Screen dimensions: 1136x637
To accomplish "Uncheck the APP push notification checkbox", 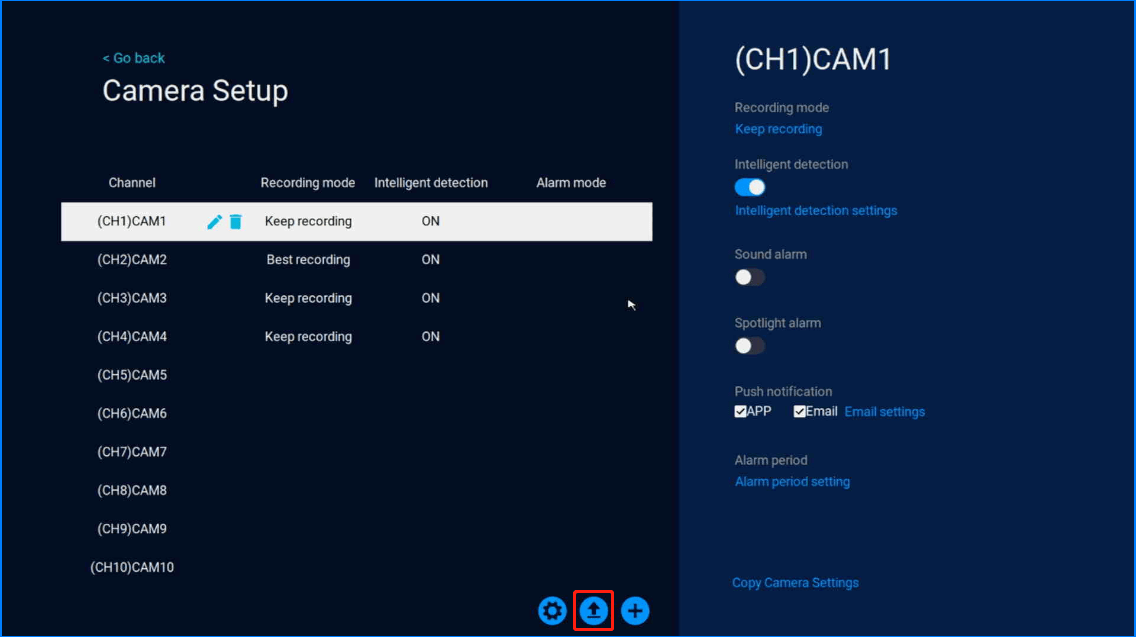I will point(741,411).
